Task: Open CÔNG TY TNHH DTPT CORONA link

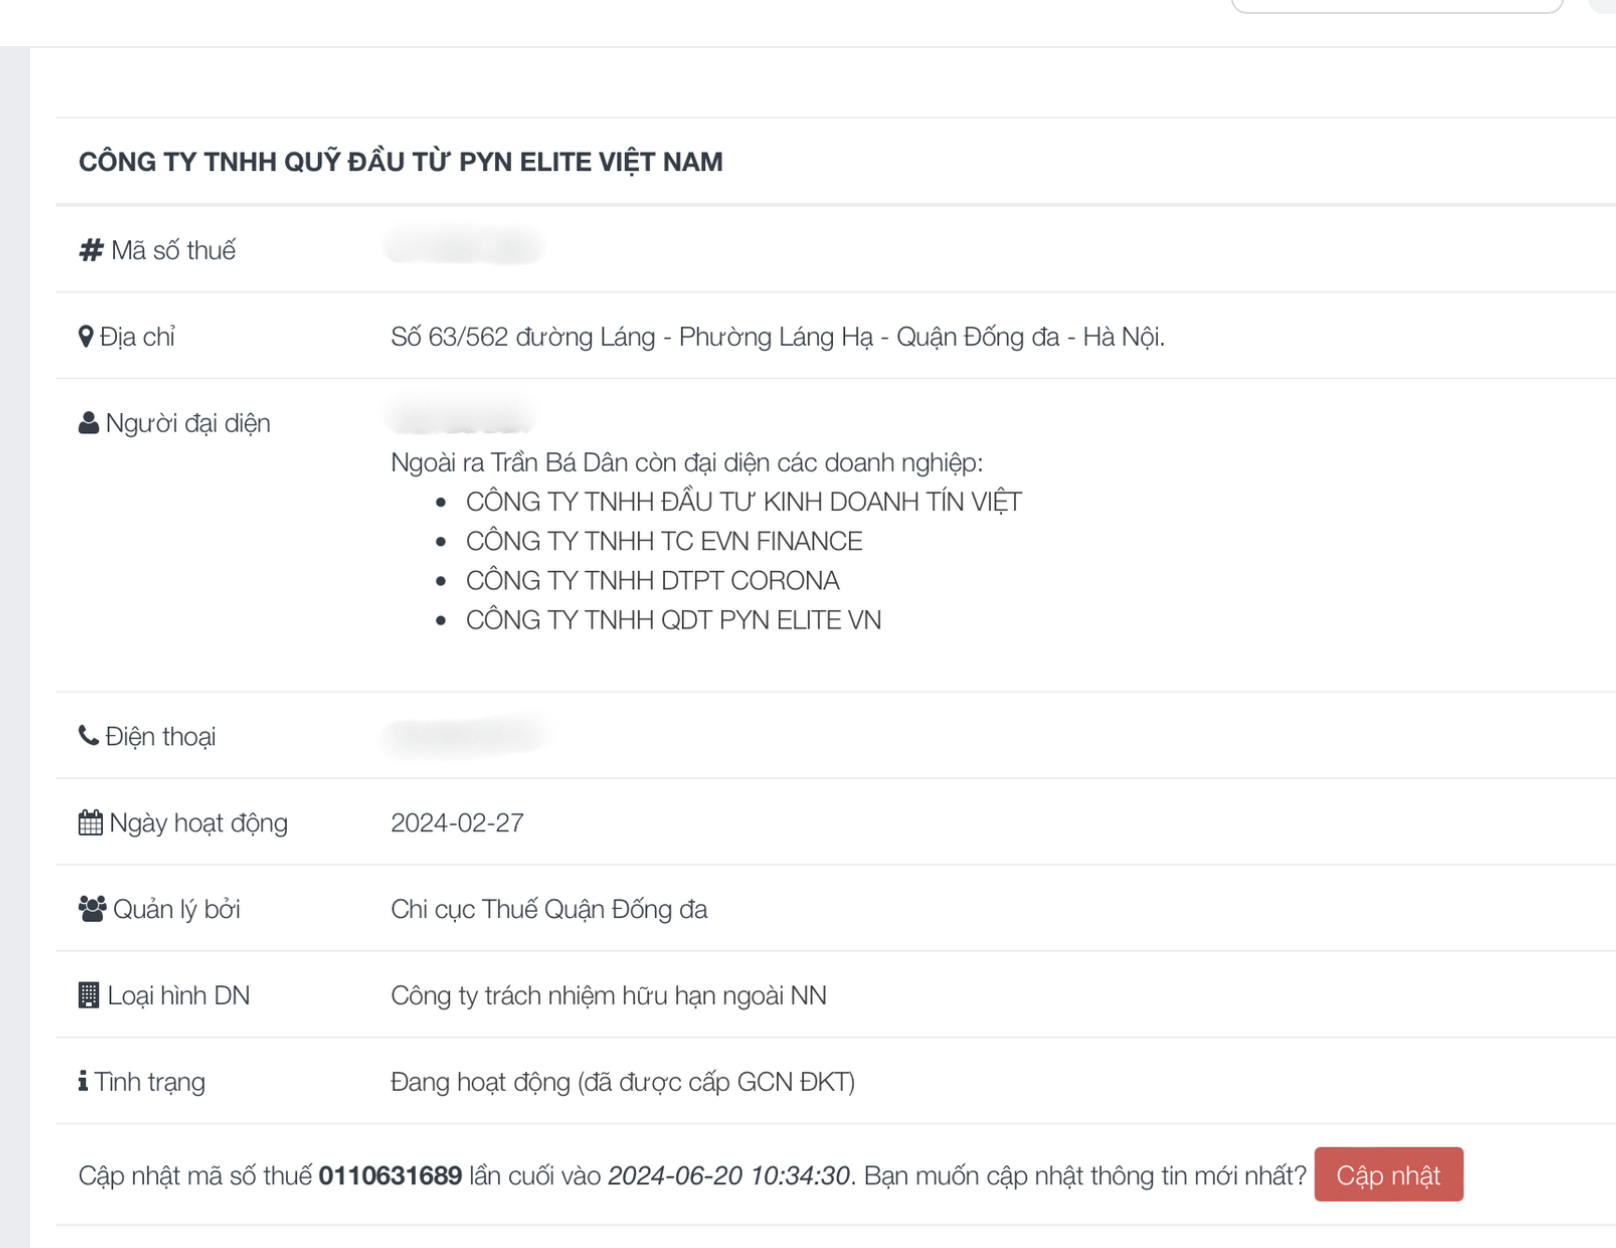Action: pos(652,581)
